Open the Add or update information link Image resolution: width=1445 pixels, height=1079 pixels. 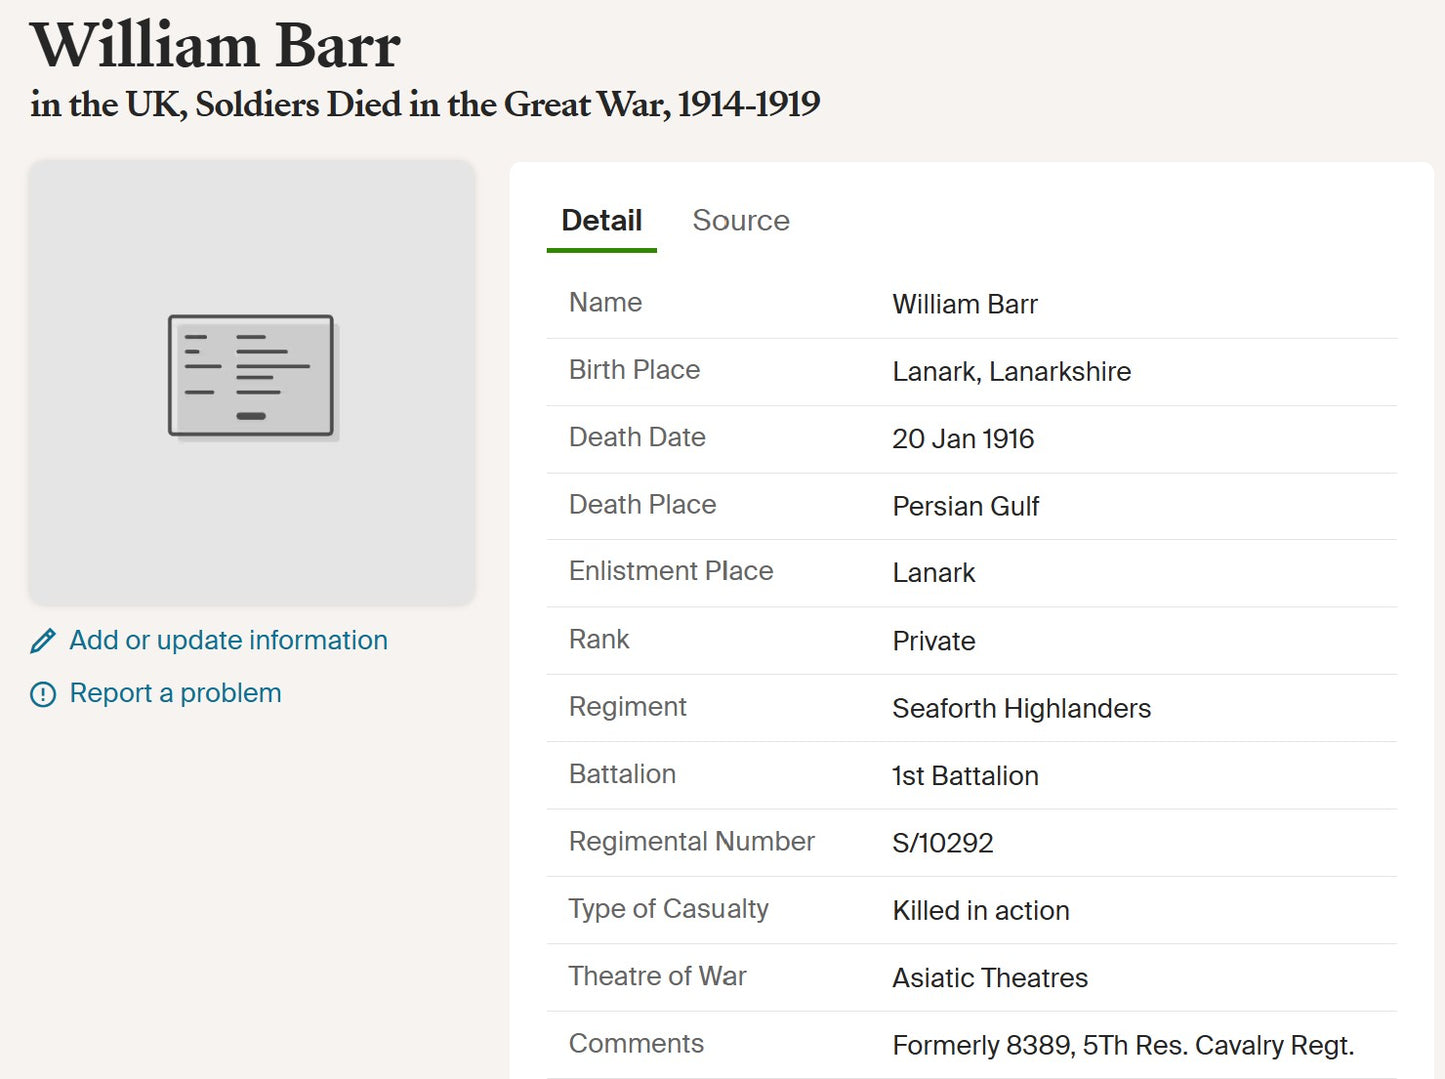(228, 641)
